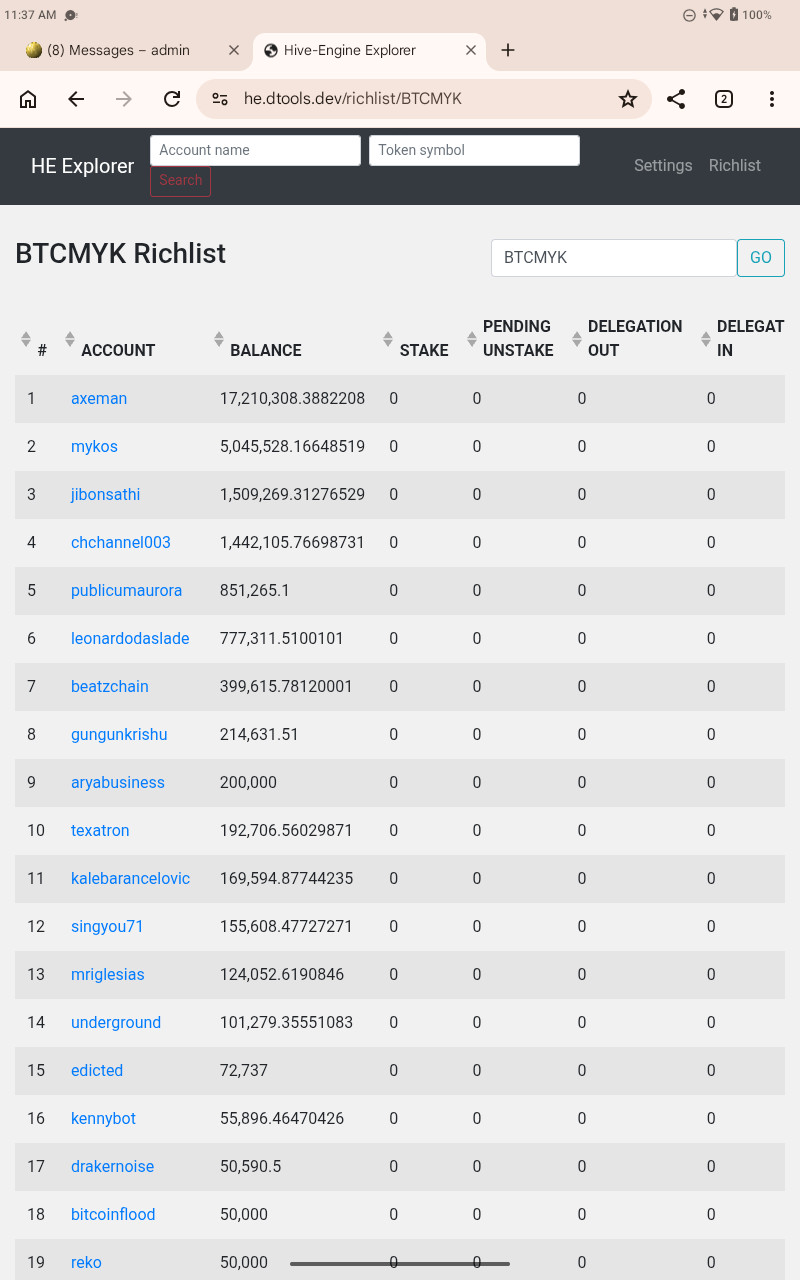The image size is (800, 1280).
Task: Focus the Account name input field
Action: [255, 150]
